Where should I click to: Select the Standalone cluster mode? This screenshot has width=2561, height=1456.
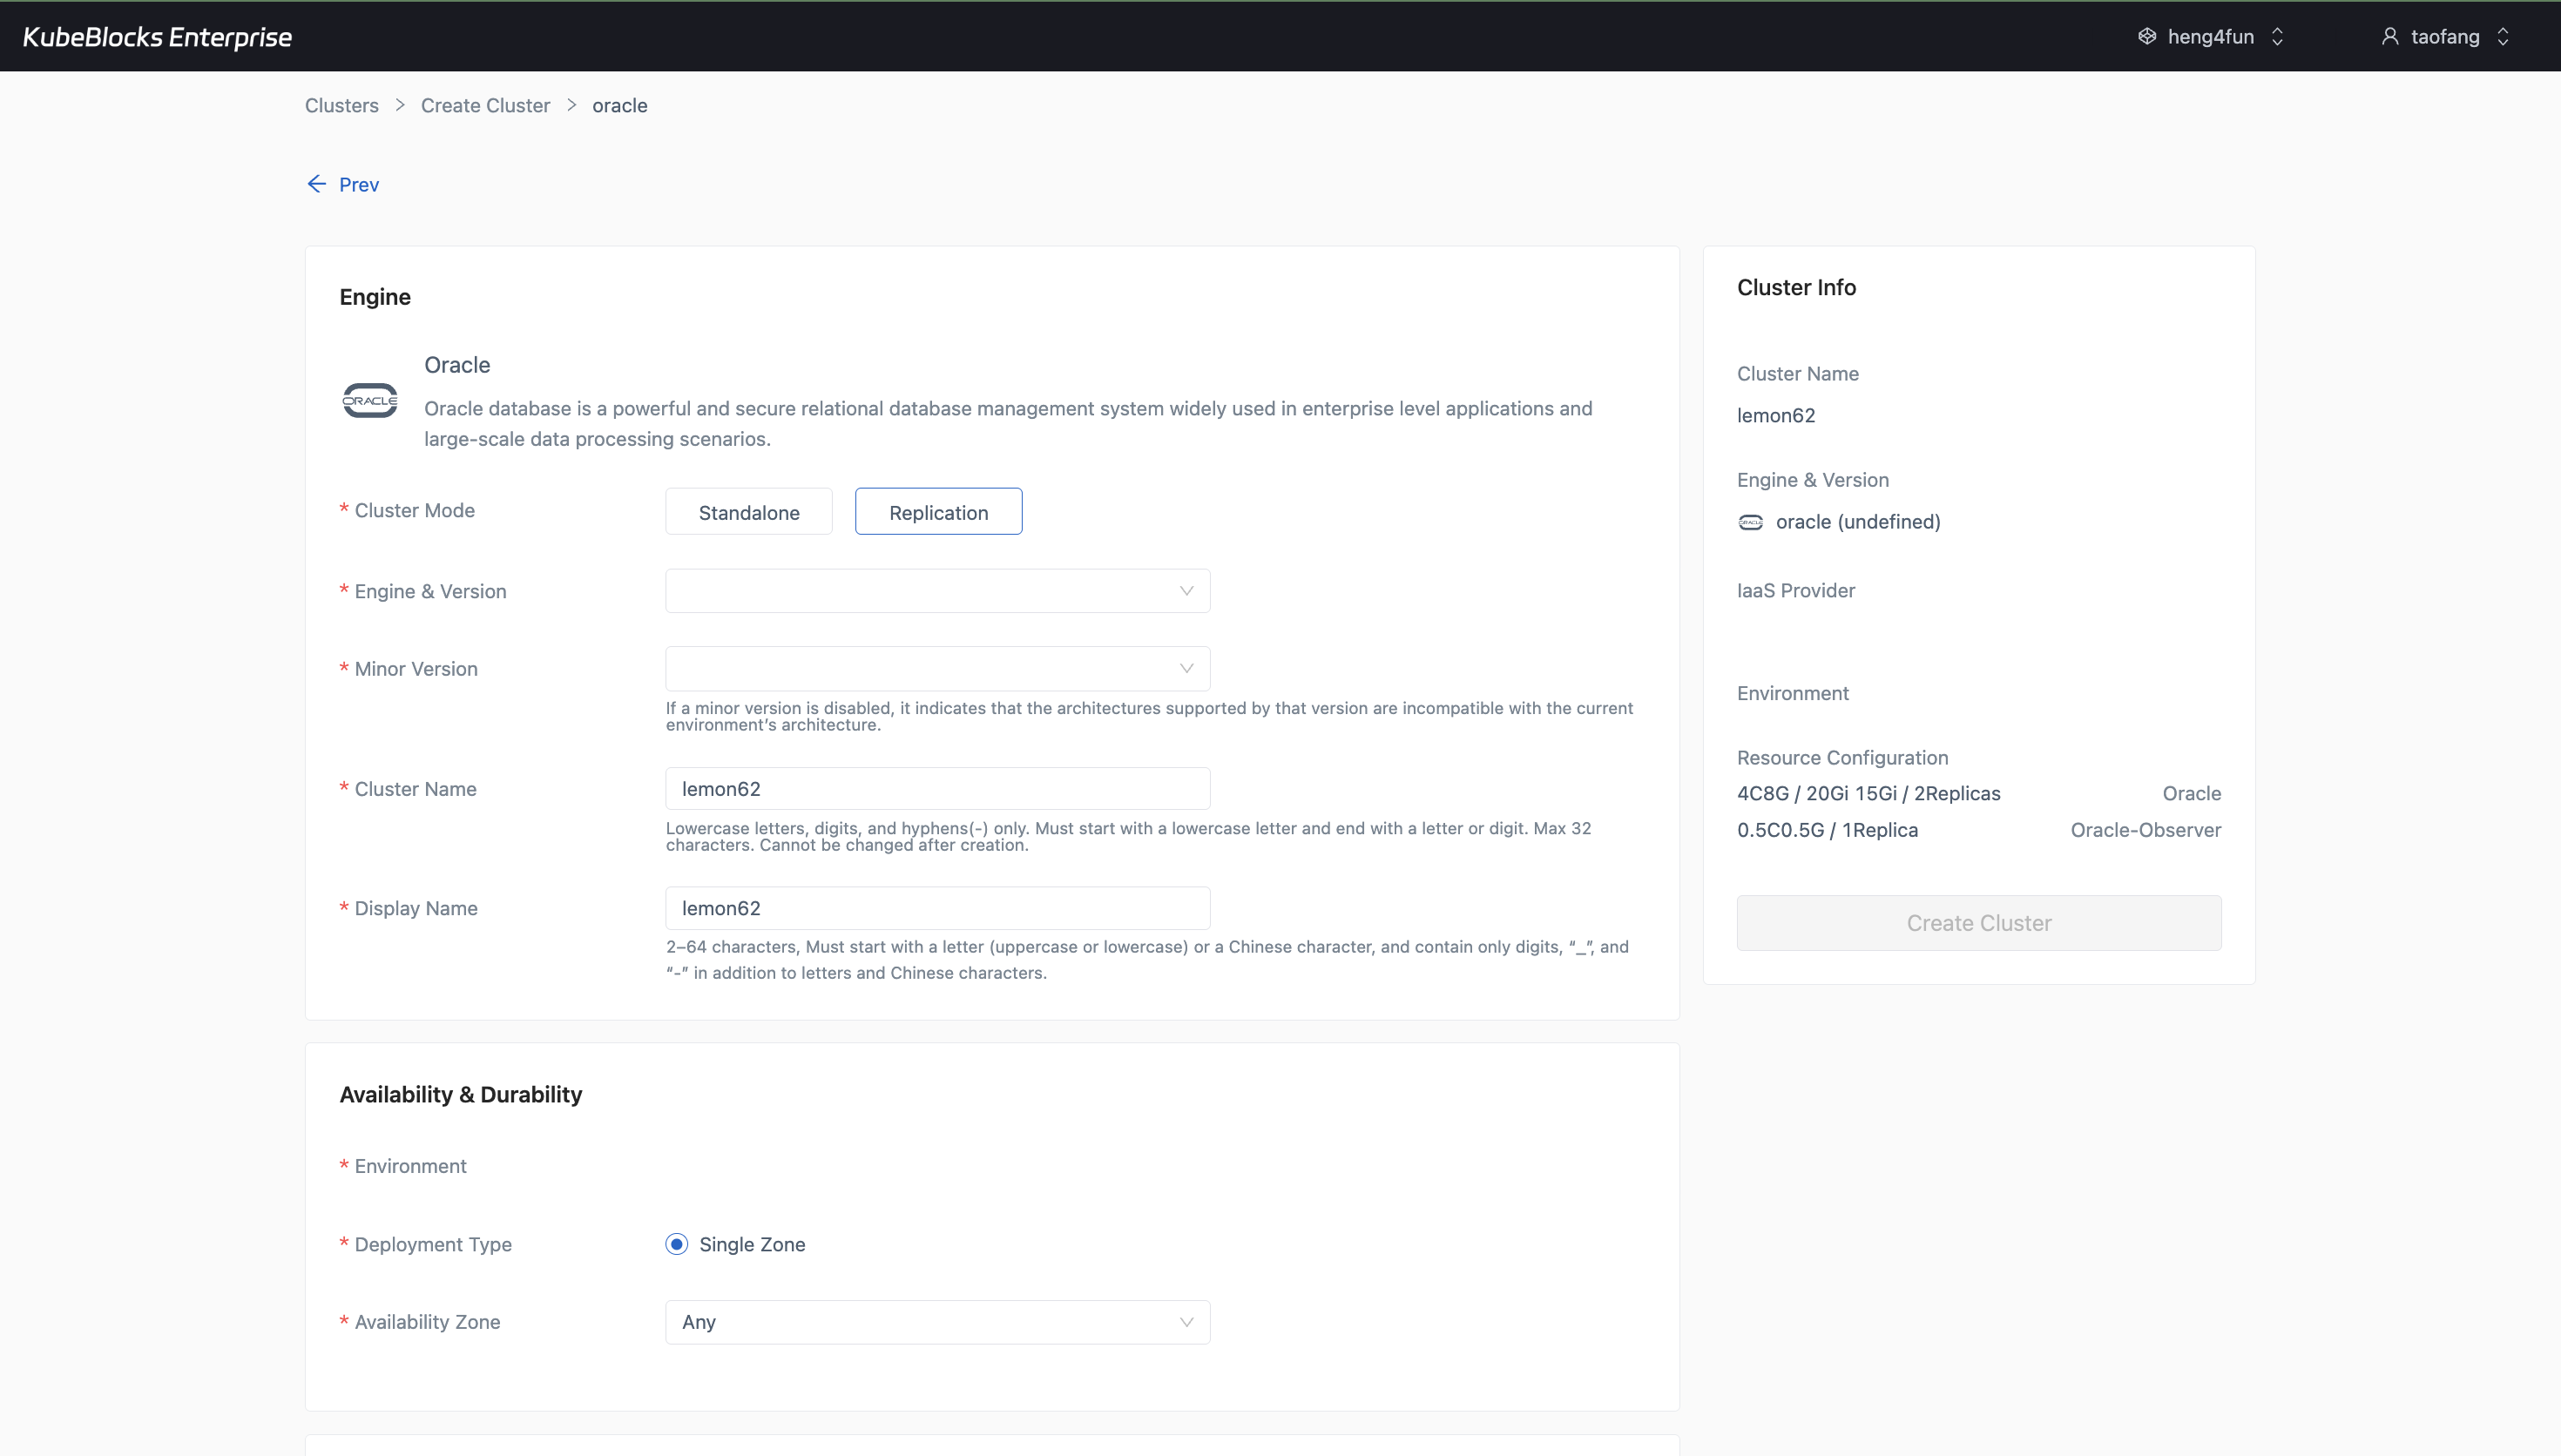749,512
